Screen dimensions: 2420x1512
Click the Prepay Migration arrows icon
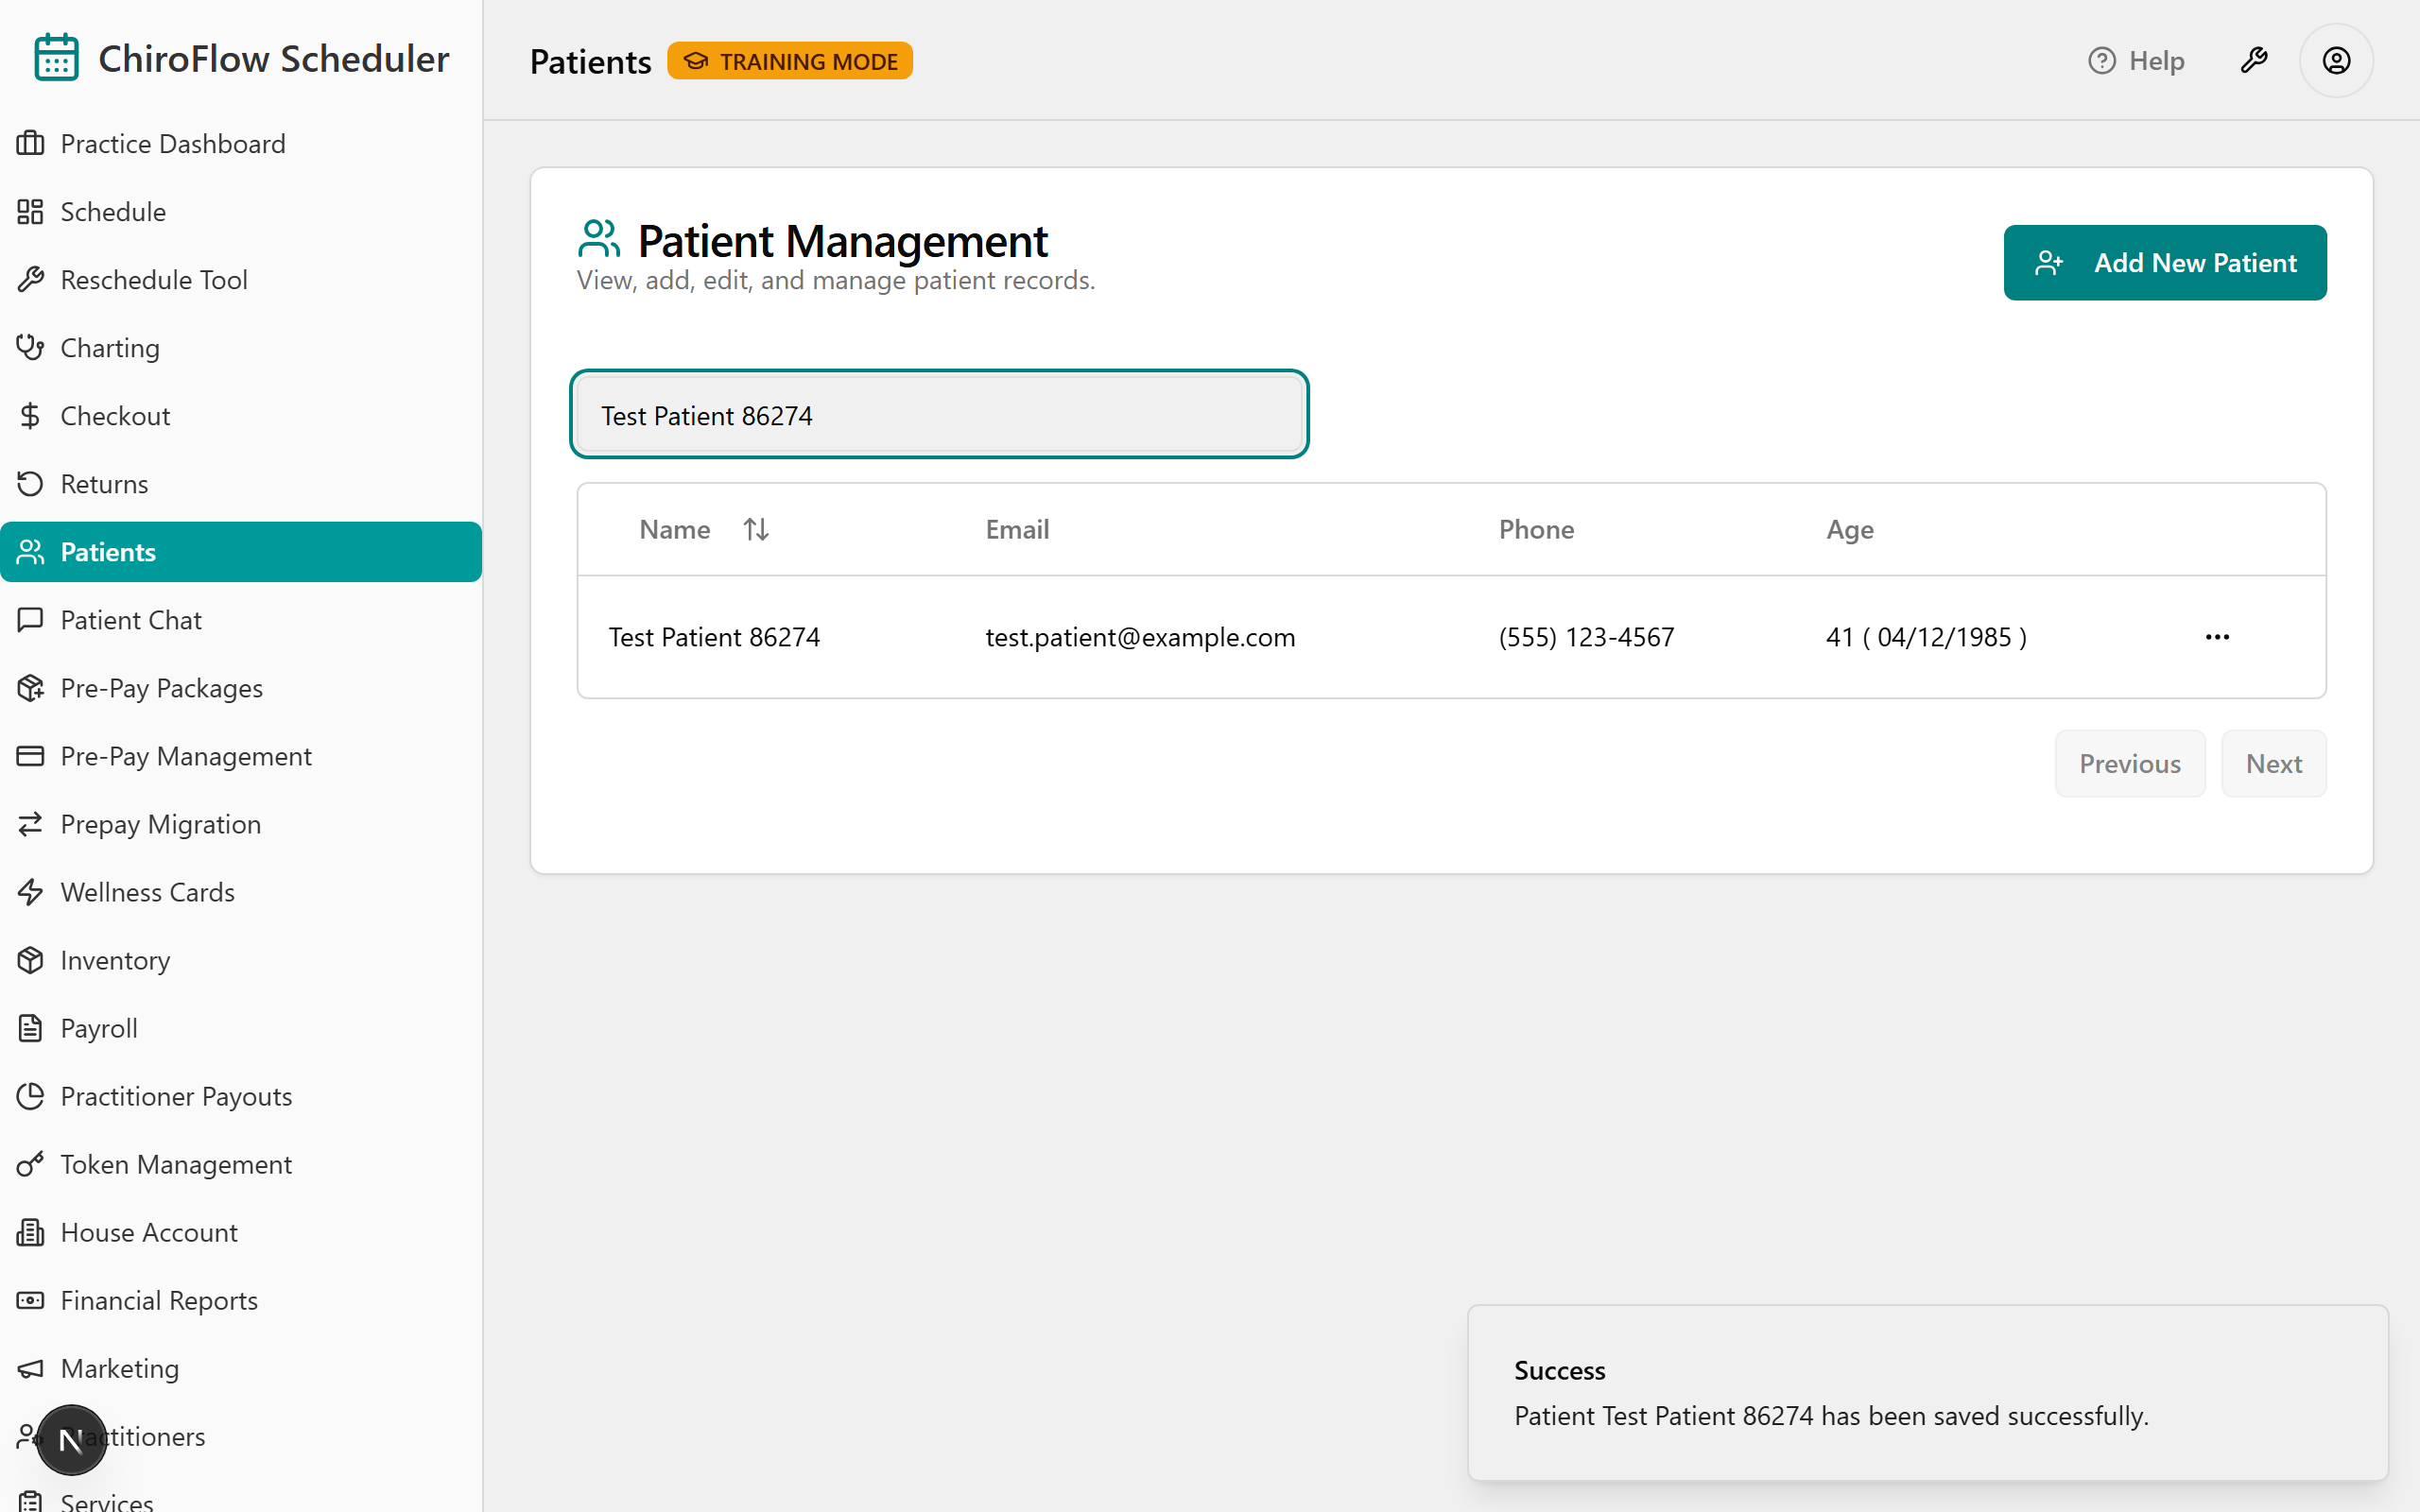30,823
